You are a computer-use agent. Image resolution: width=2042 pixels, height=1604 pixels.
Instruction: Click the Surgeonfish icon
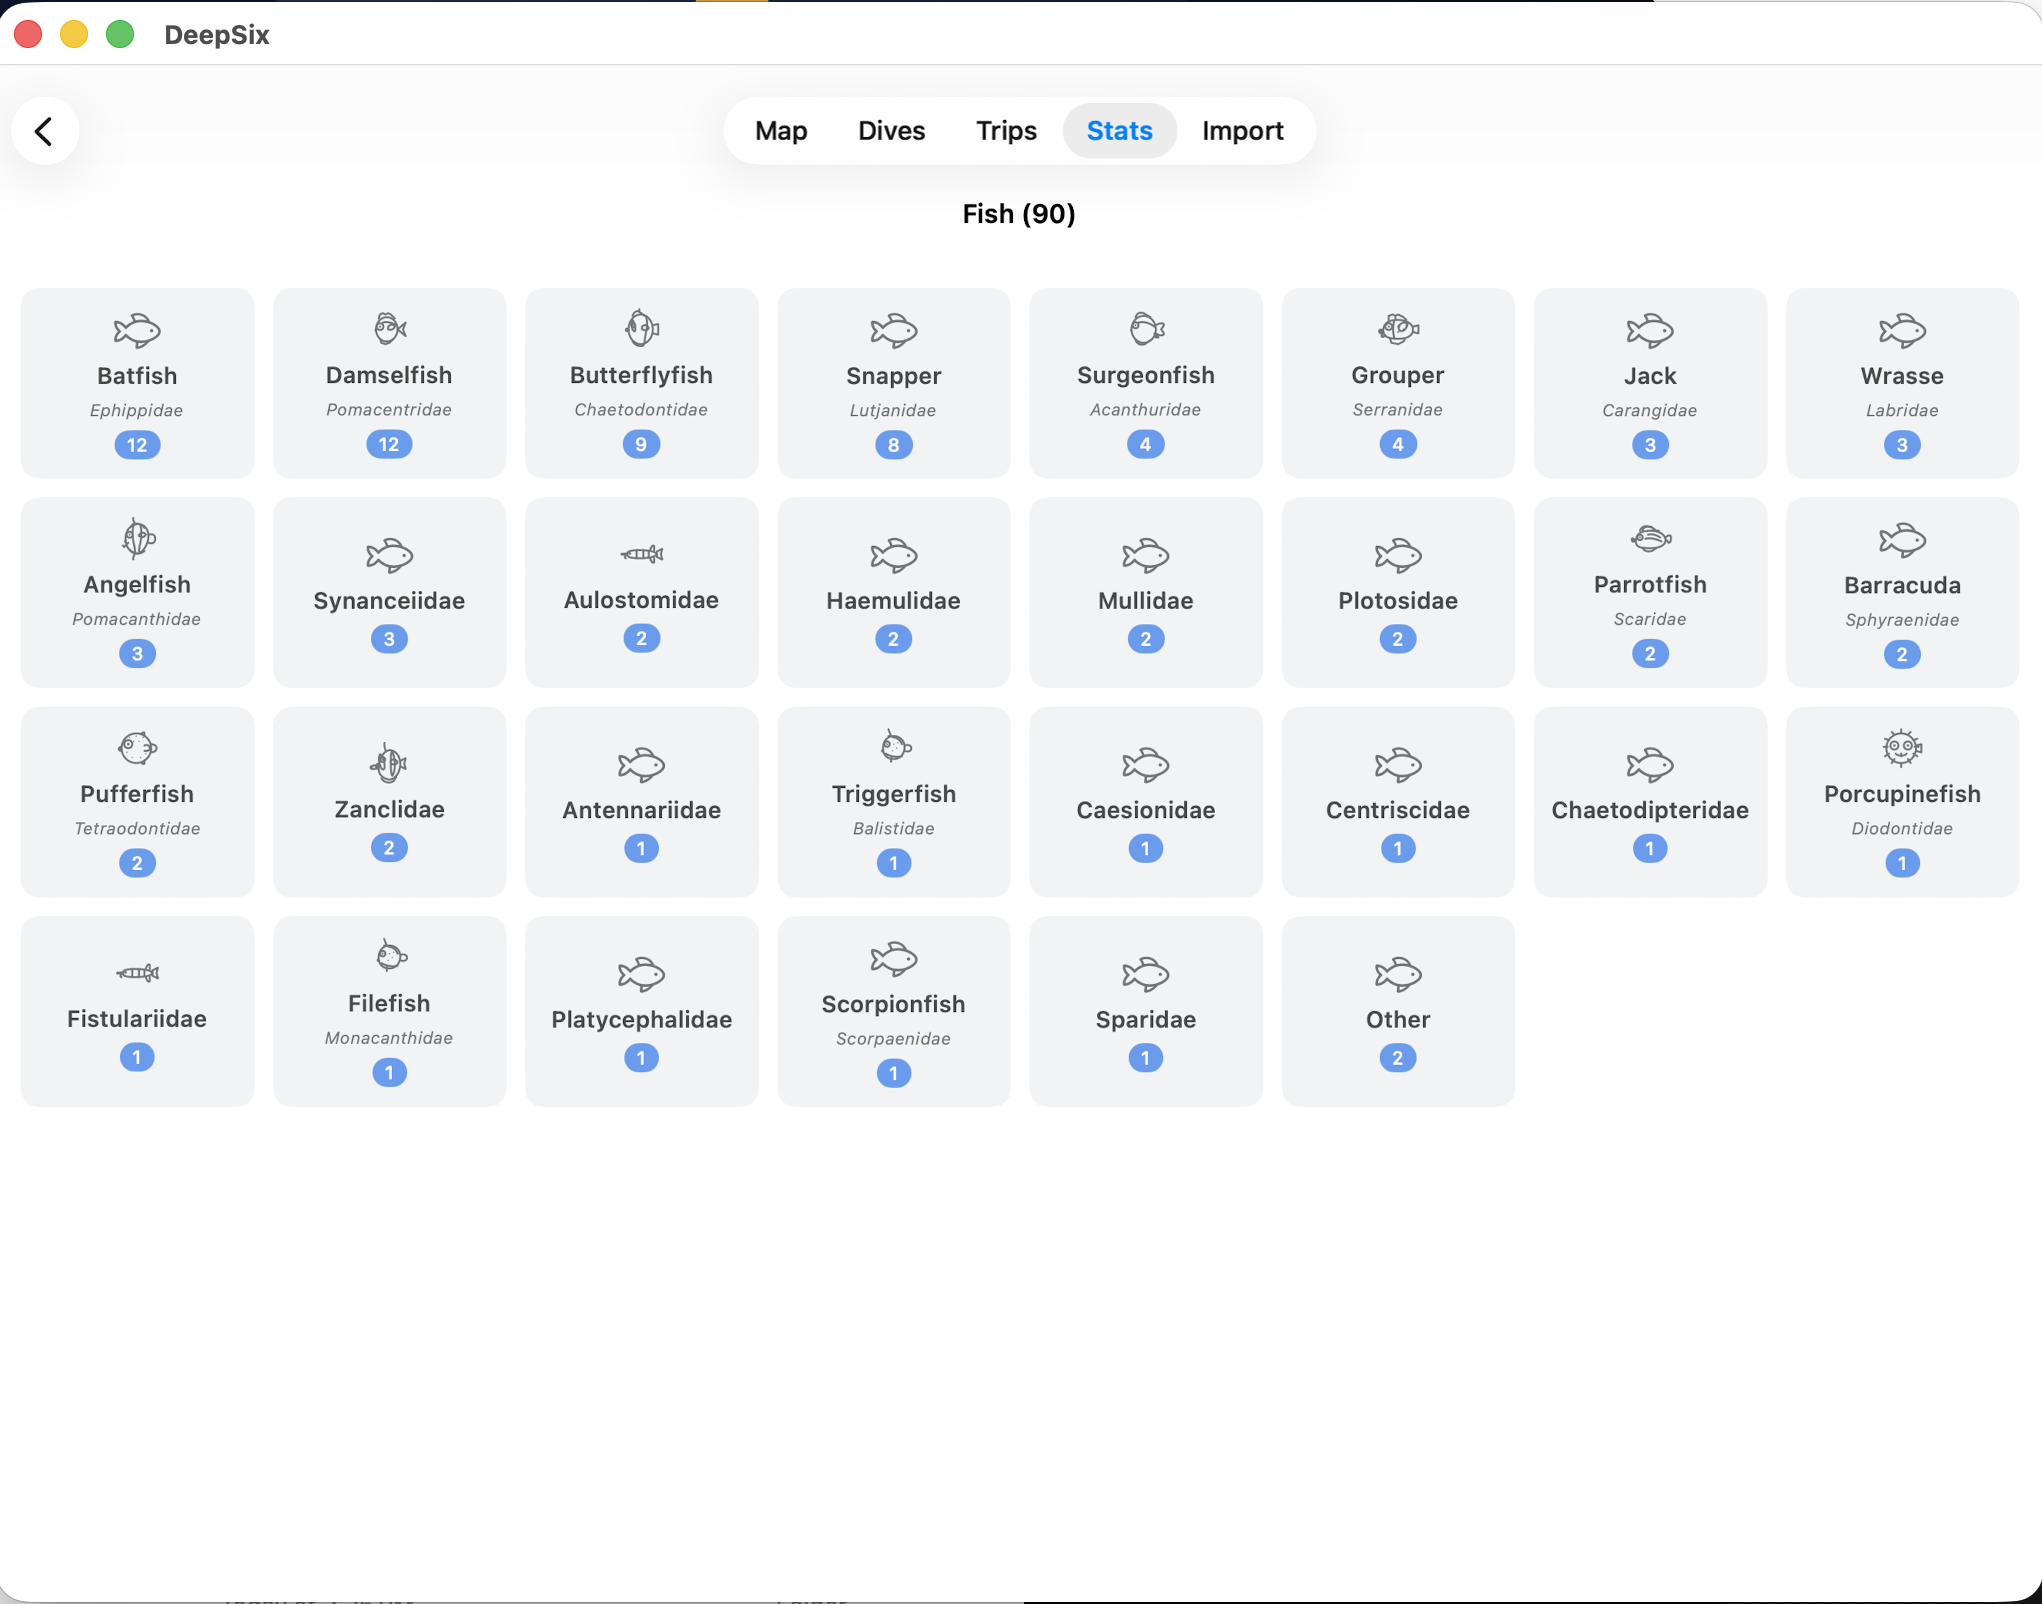click(1146, 328)
